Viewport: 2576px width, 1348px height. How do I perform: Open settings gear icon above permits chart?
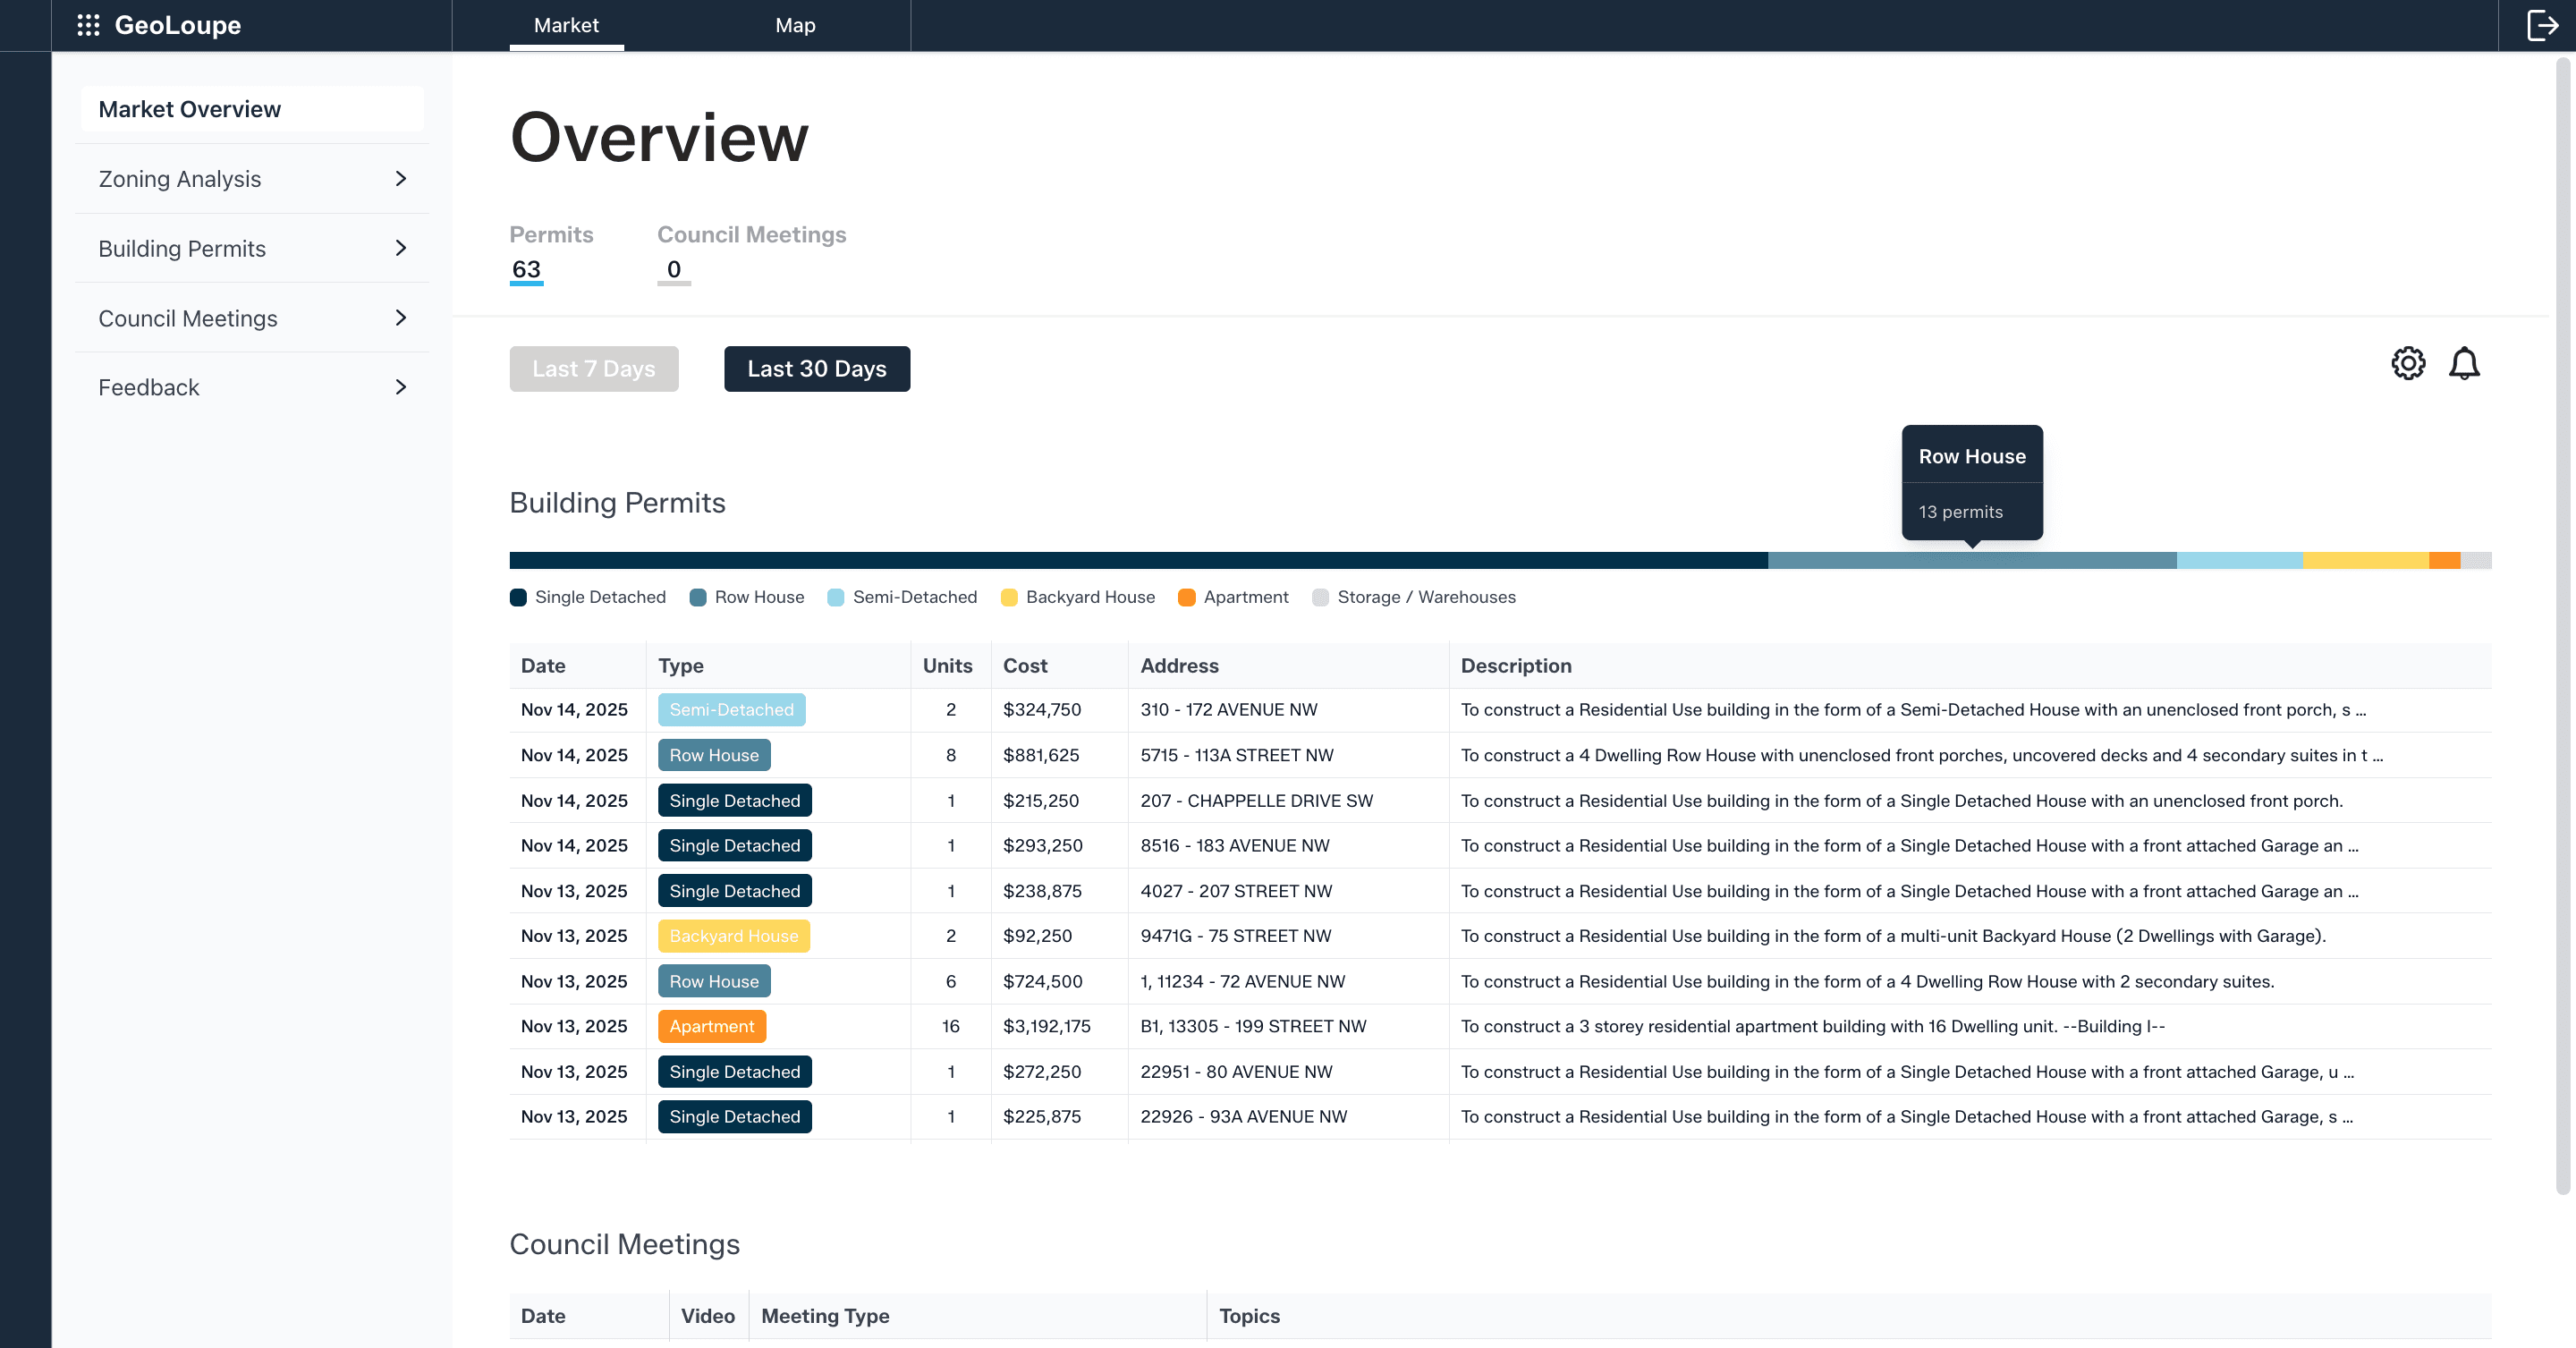(2408, 363)
